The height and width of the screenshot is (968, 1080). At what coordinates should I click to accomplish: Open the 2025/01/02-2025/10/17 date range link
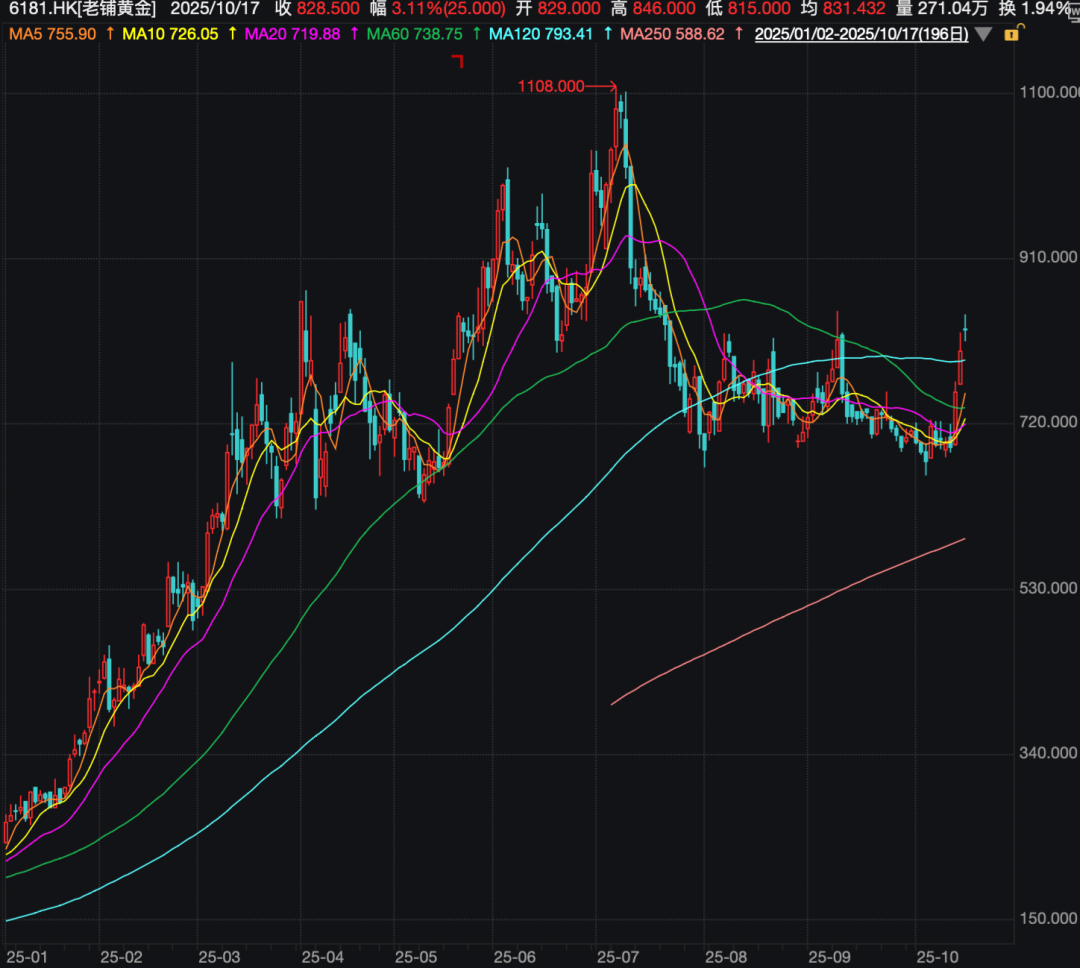coord(861,34)
